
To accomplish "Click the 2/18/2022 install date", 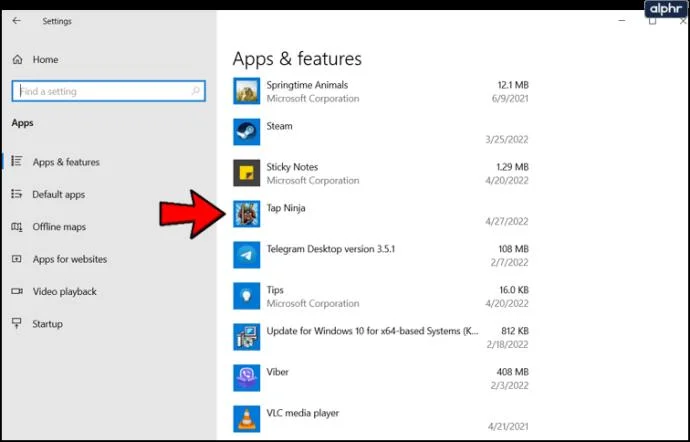I will pos(507,344).
